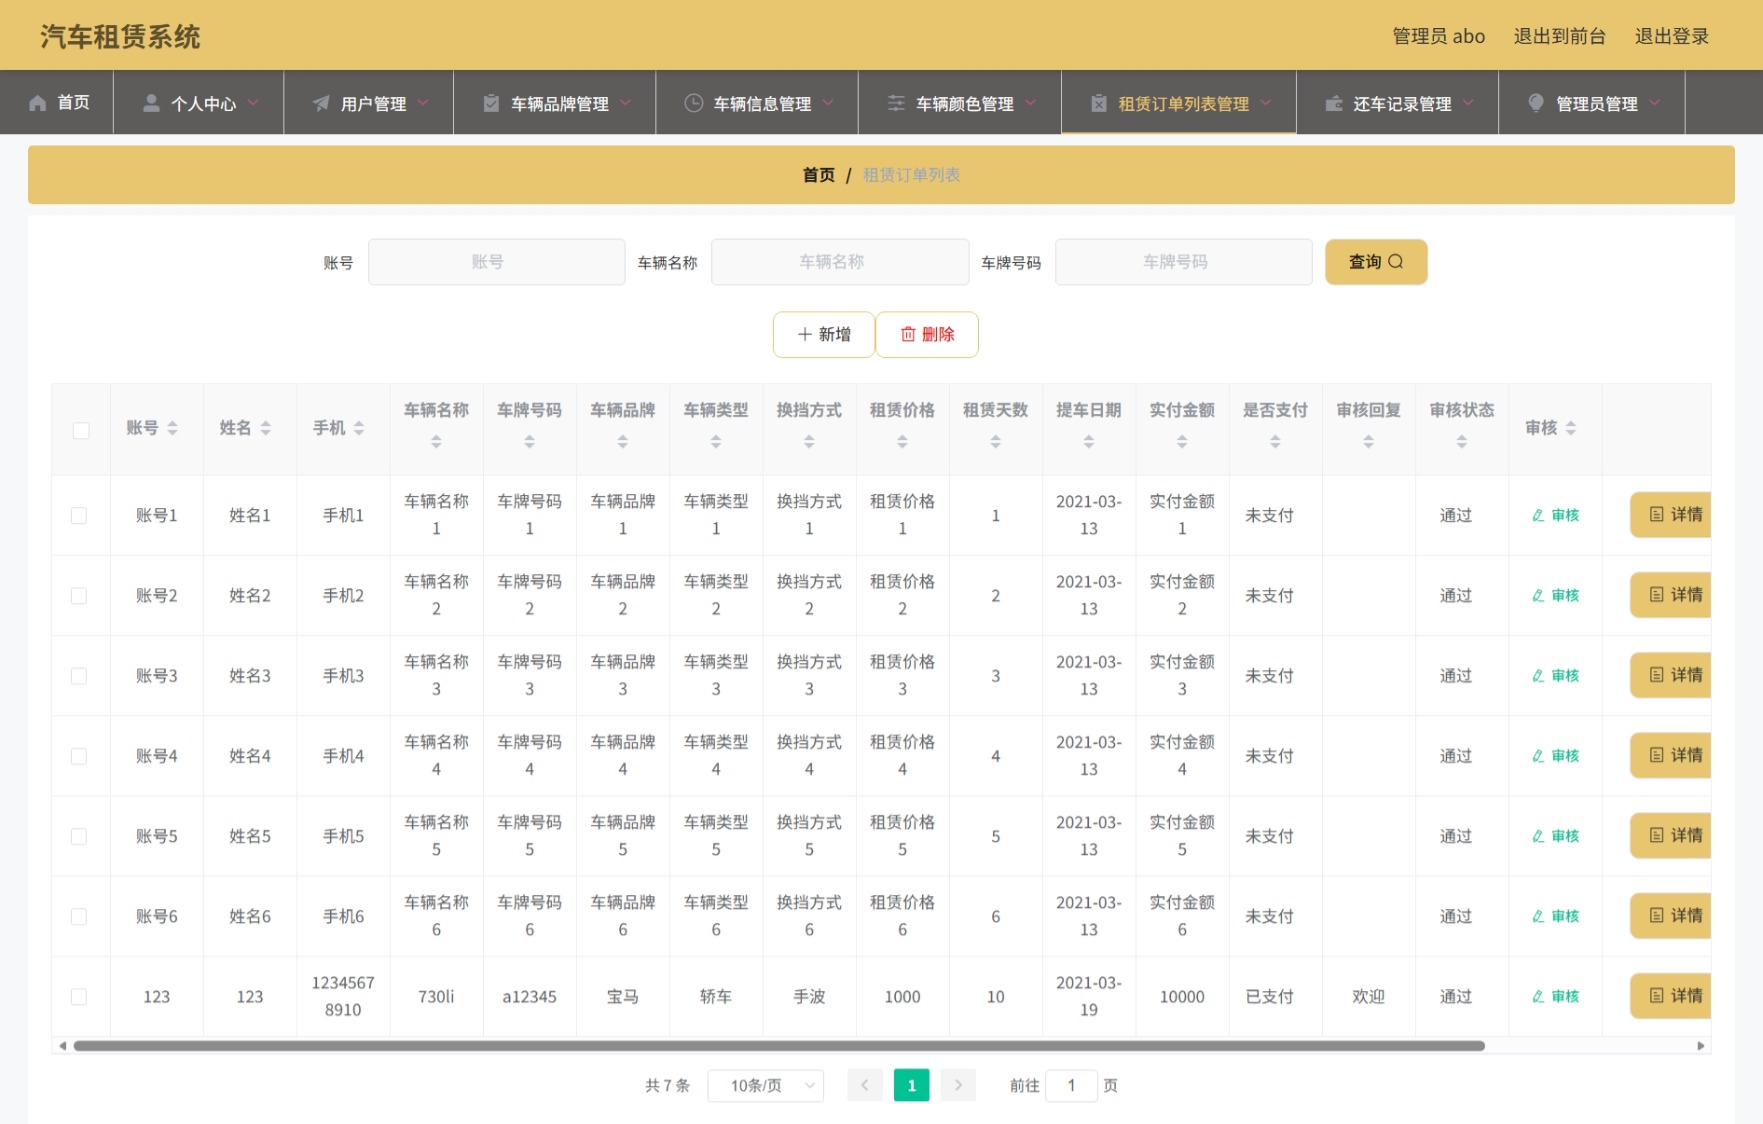
Task: Click the person icon beside 个人中心
Action: pos(151,103)
